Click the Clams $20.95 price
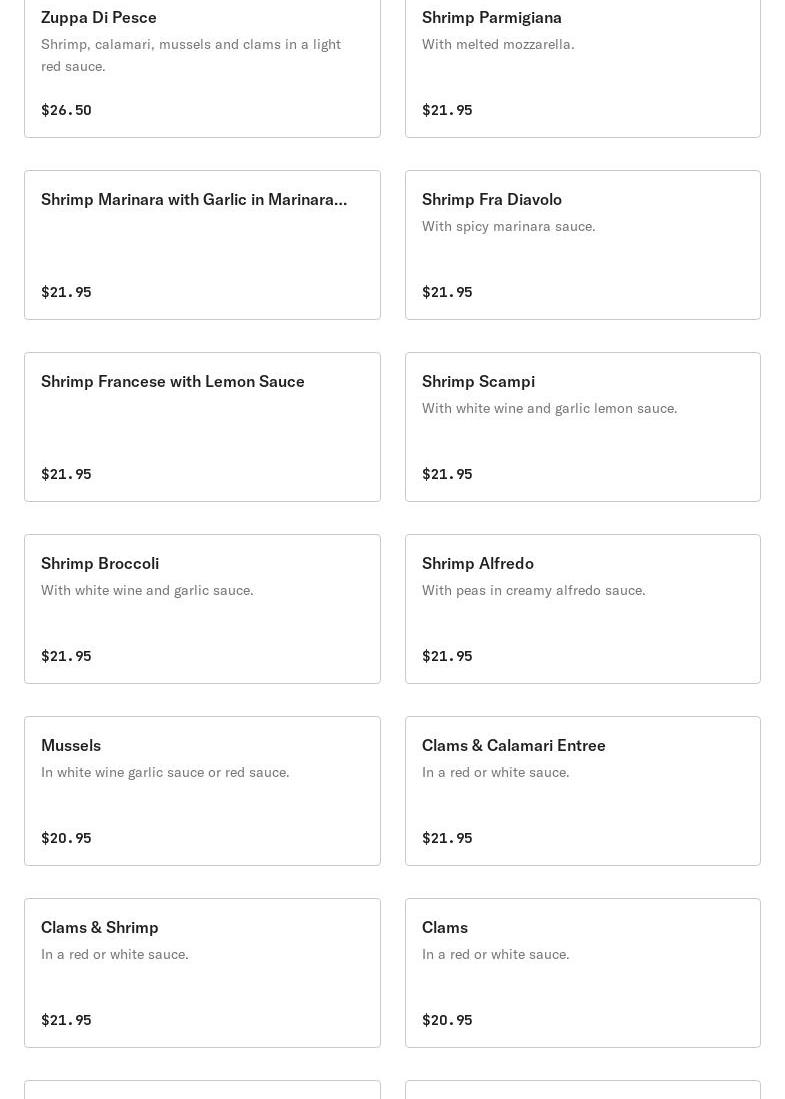This screenshot has height=1099, width=785. 447,1020
